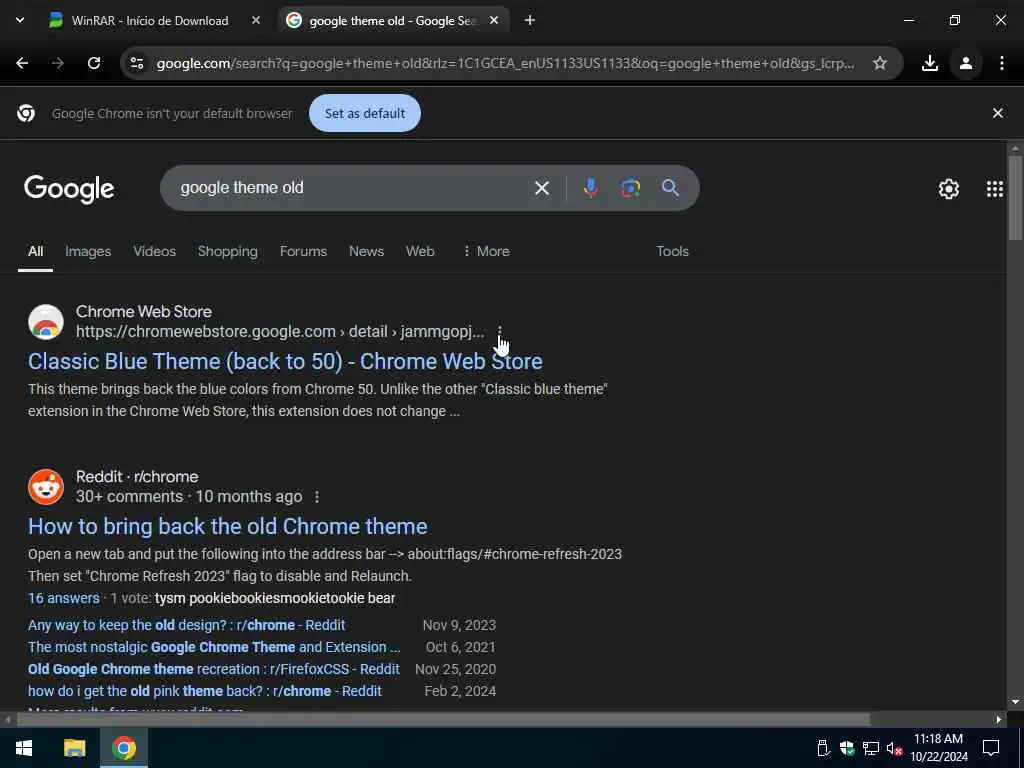Open Google quick settings gear

[949, 189]
